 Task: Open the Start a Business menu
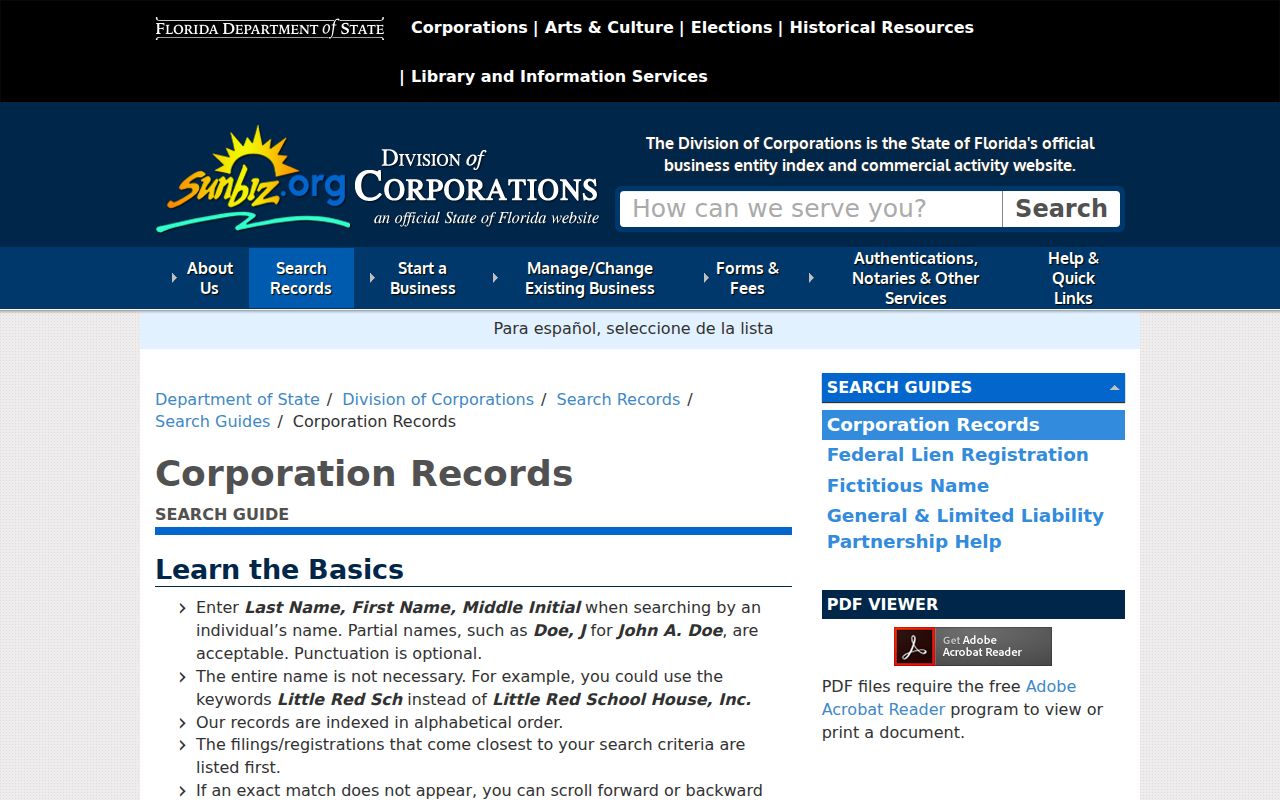[x=422, y=278]
